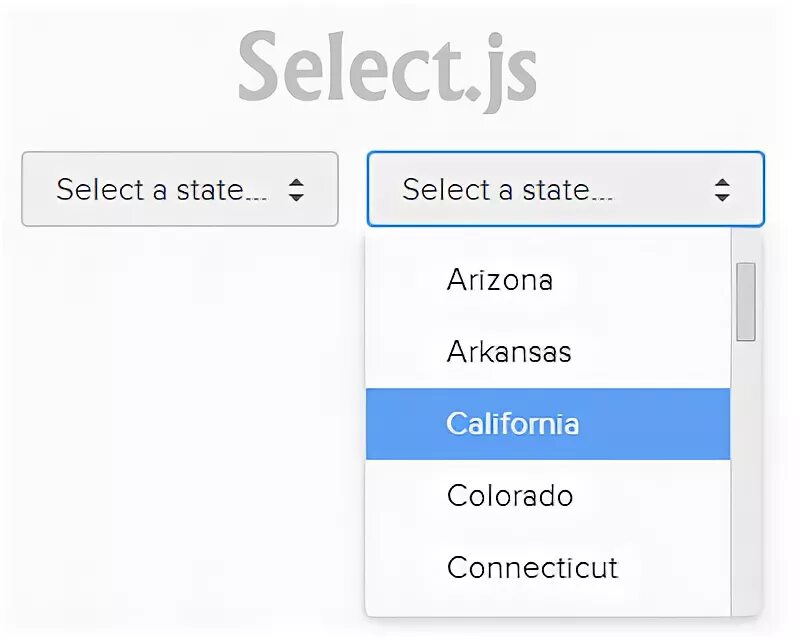This screenshot has width=800, height=640.
Task: Click the blank page area below the left dropdown
Action: tap(180, 420)
